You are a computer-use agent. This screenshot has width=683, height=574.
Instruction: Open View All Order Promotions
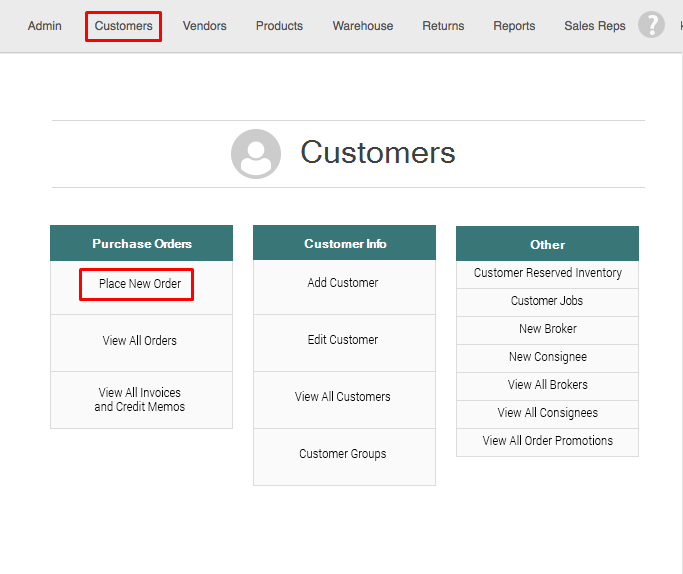pyautogui.click(x=547, y=441)
